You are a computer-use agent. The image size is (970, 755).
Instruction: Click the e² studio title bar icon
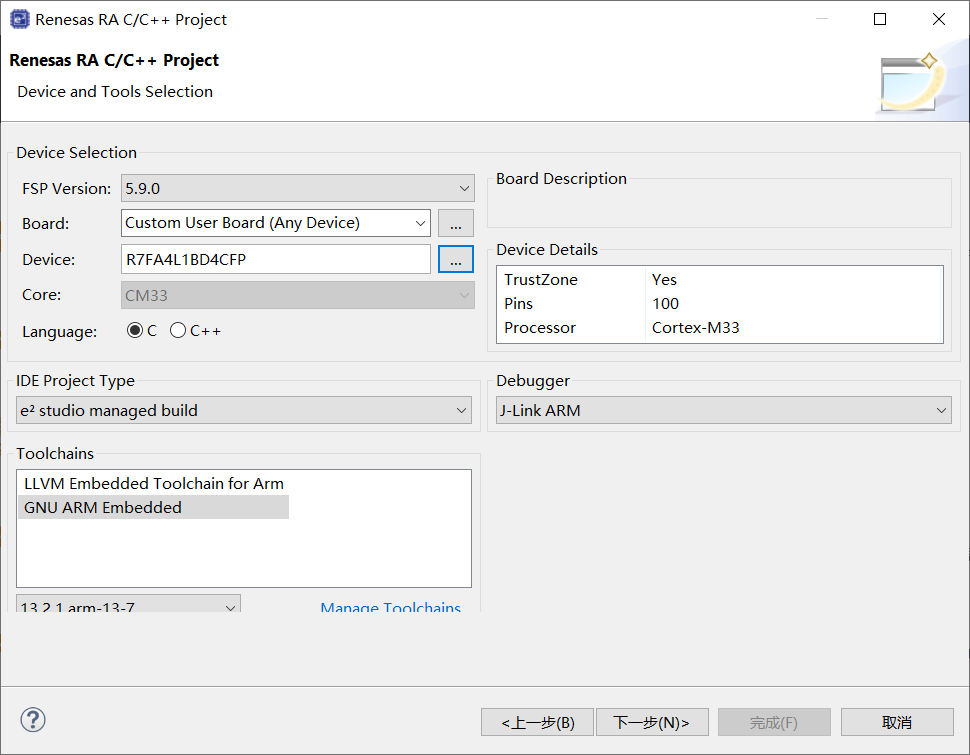[19, 19]
